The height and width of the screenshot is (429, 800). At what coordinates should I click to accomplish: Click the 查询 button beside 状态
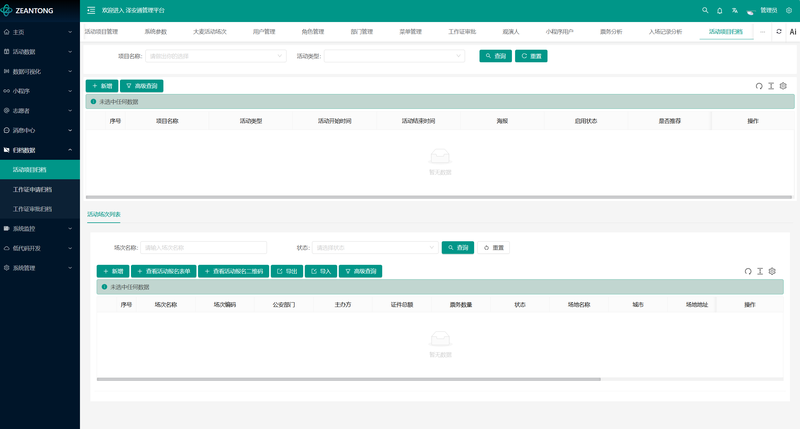[x=458, y=247]
